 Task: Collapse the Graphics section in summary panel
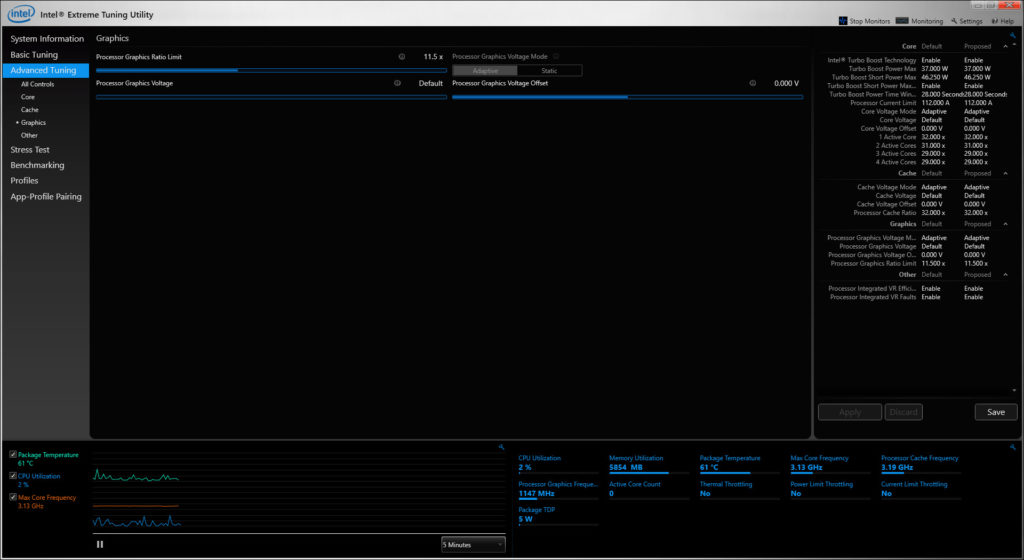(1005, 224)
